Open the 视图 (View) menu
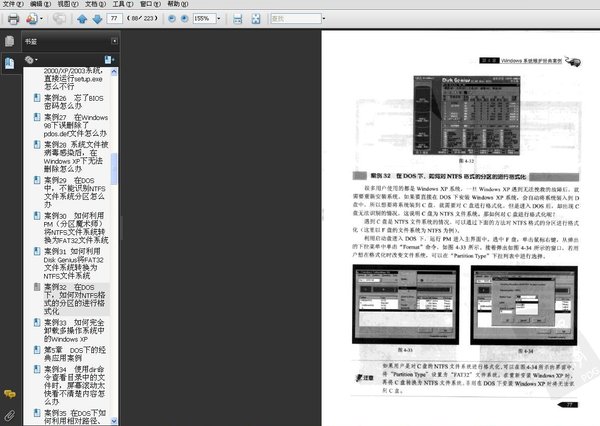The width and height of the screenshot is (600, 426). [68, 4]
